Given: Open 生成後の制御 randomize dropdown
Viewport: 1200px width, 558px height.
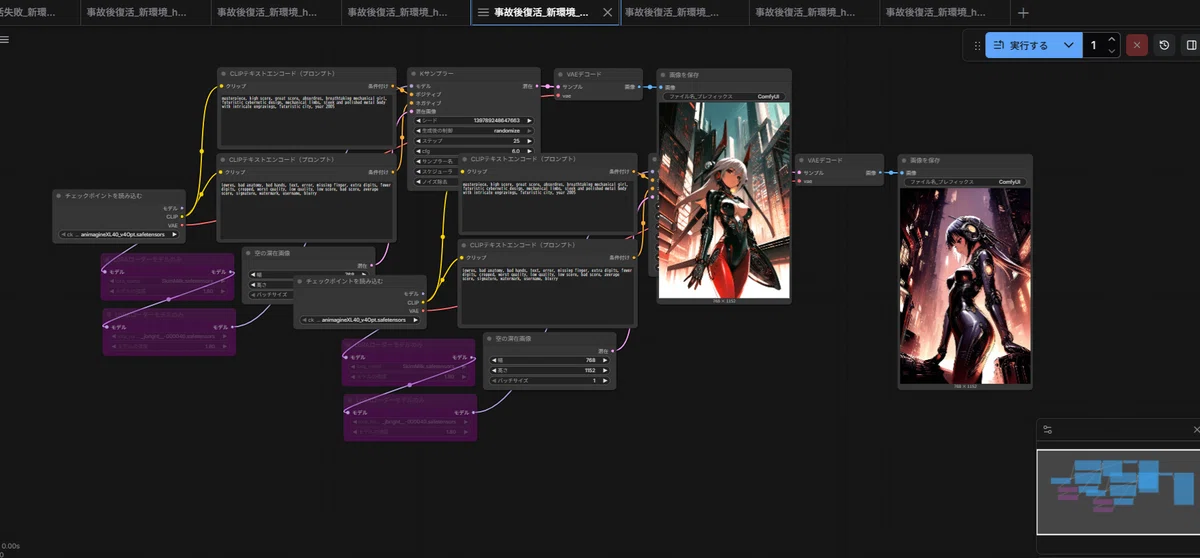Looking at the screenshot, I should (475, 130).
